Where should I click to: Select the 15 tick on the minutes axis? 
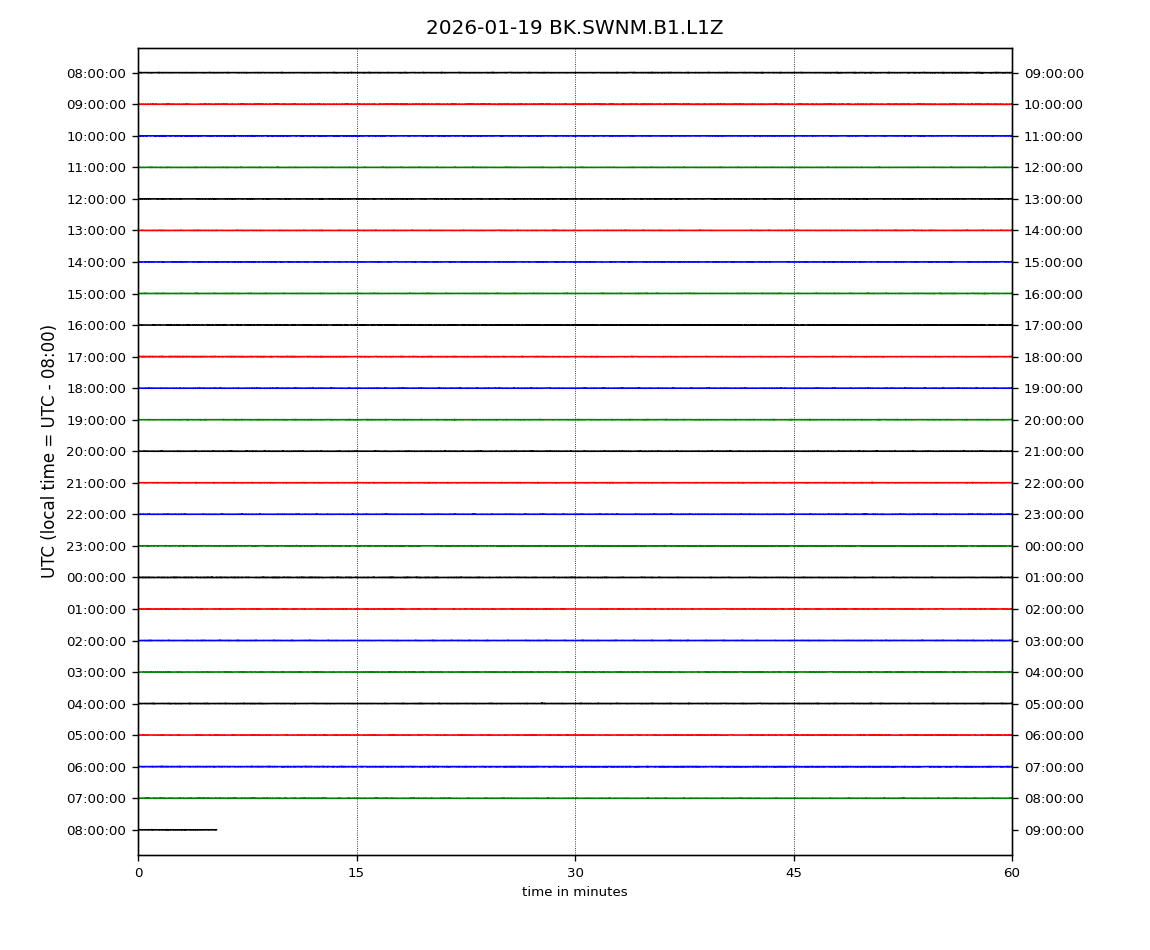pyautogui.click(x=356, y=873)
